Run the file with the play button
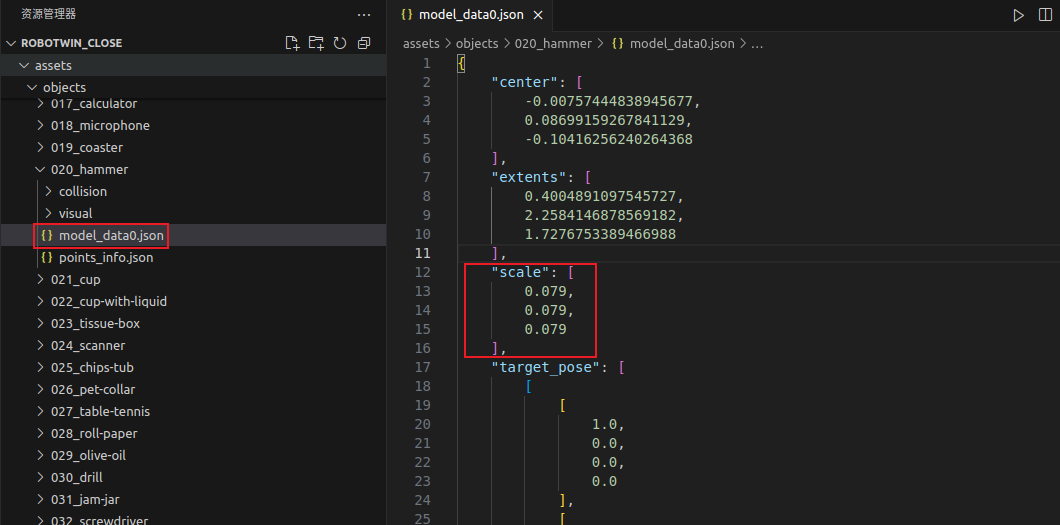Screen dimensions: 1060x525 tap(1018, 15)
